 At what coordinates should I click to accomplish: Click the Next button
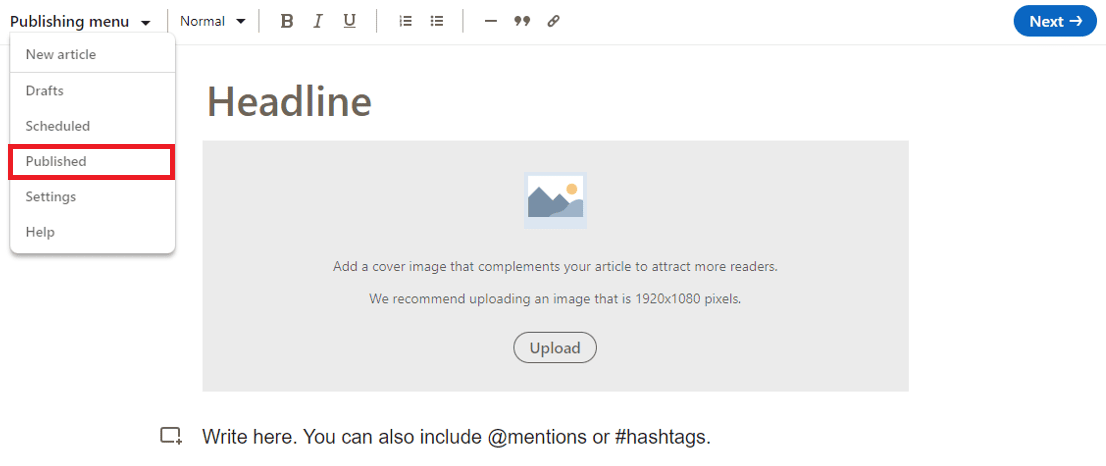tap(1055, 21)
